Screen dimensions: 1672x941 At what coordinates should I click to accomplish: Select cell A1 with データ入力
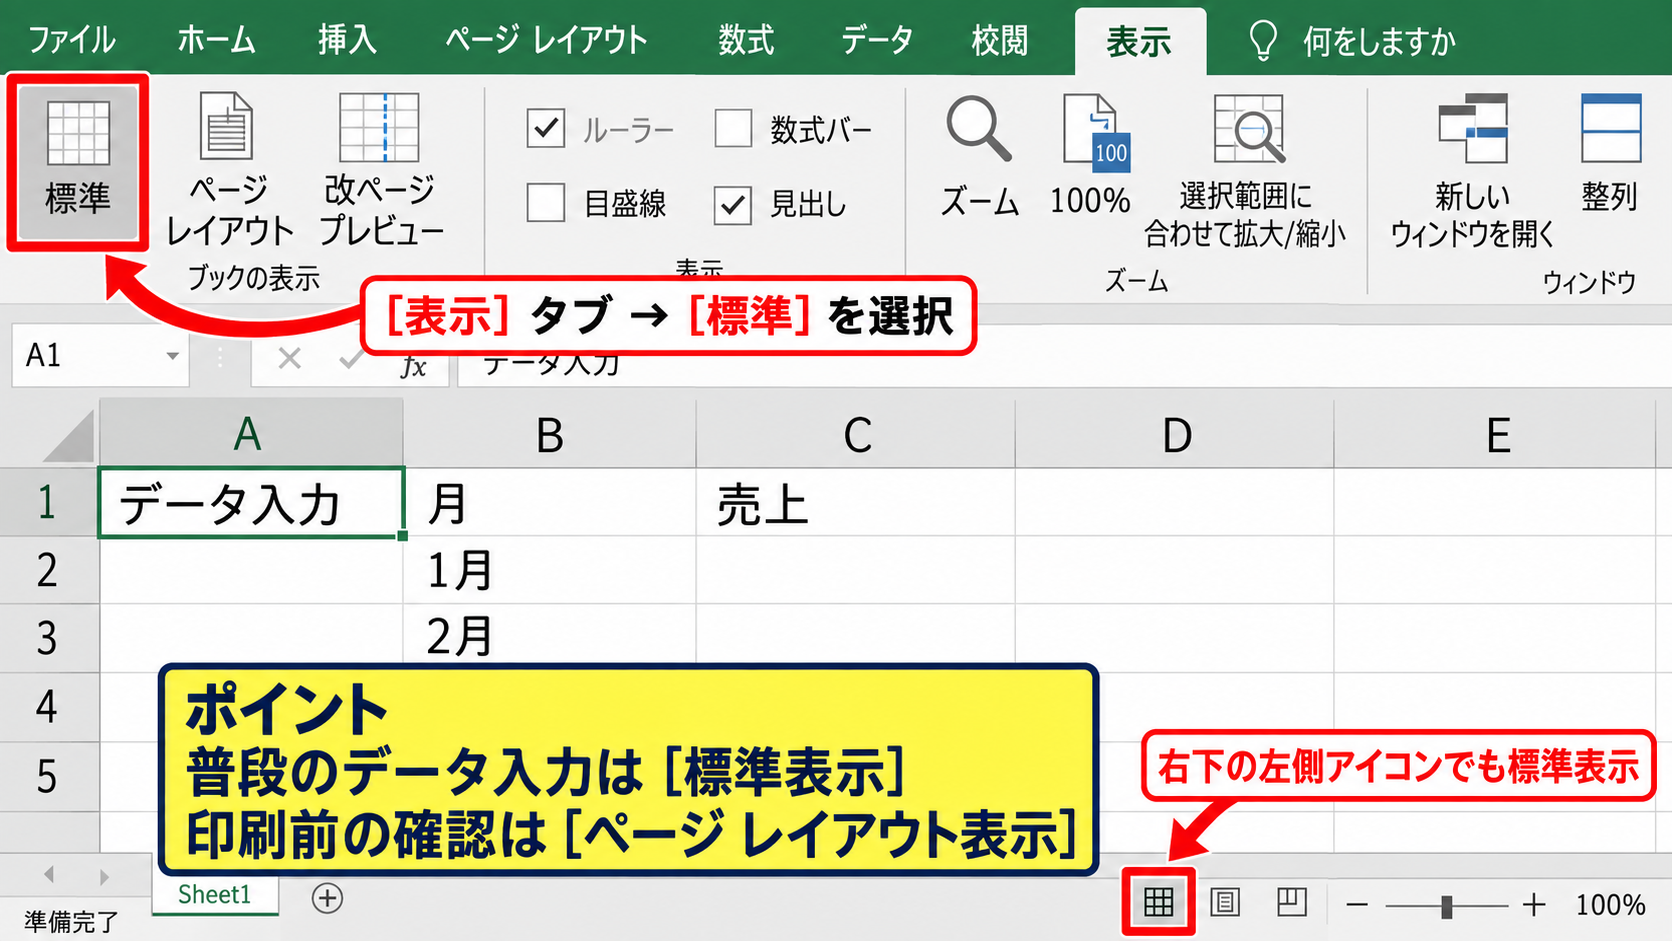pos(251,503)
